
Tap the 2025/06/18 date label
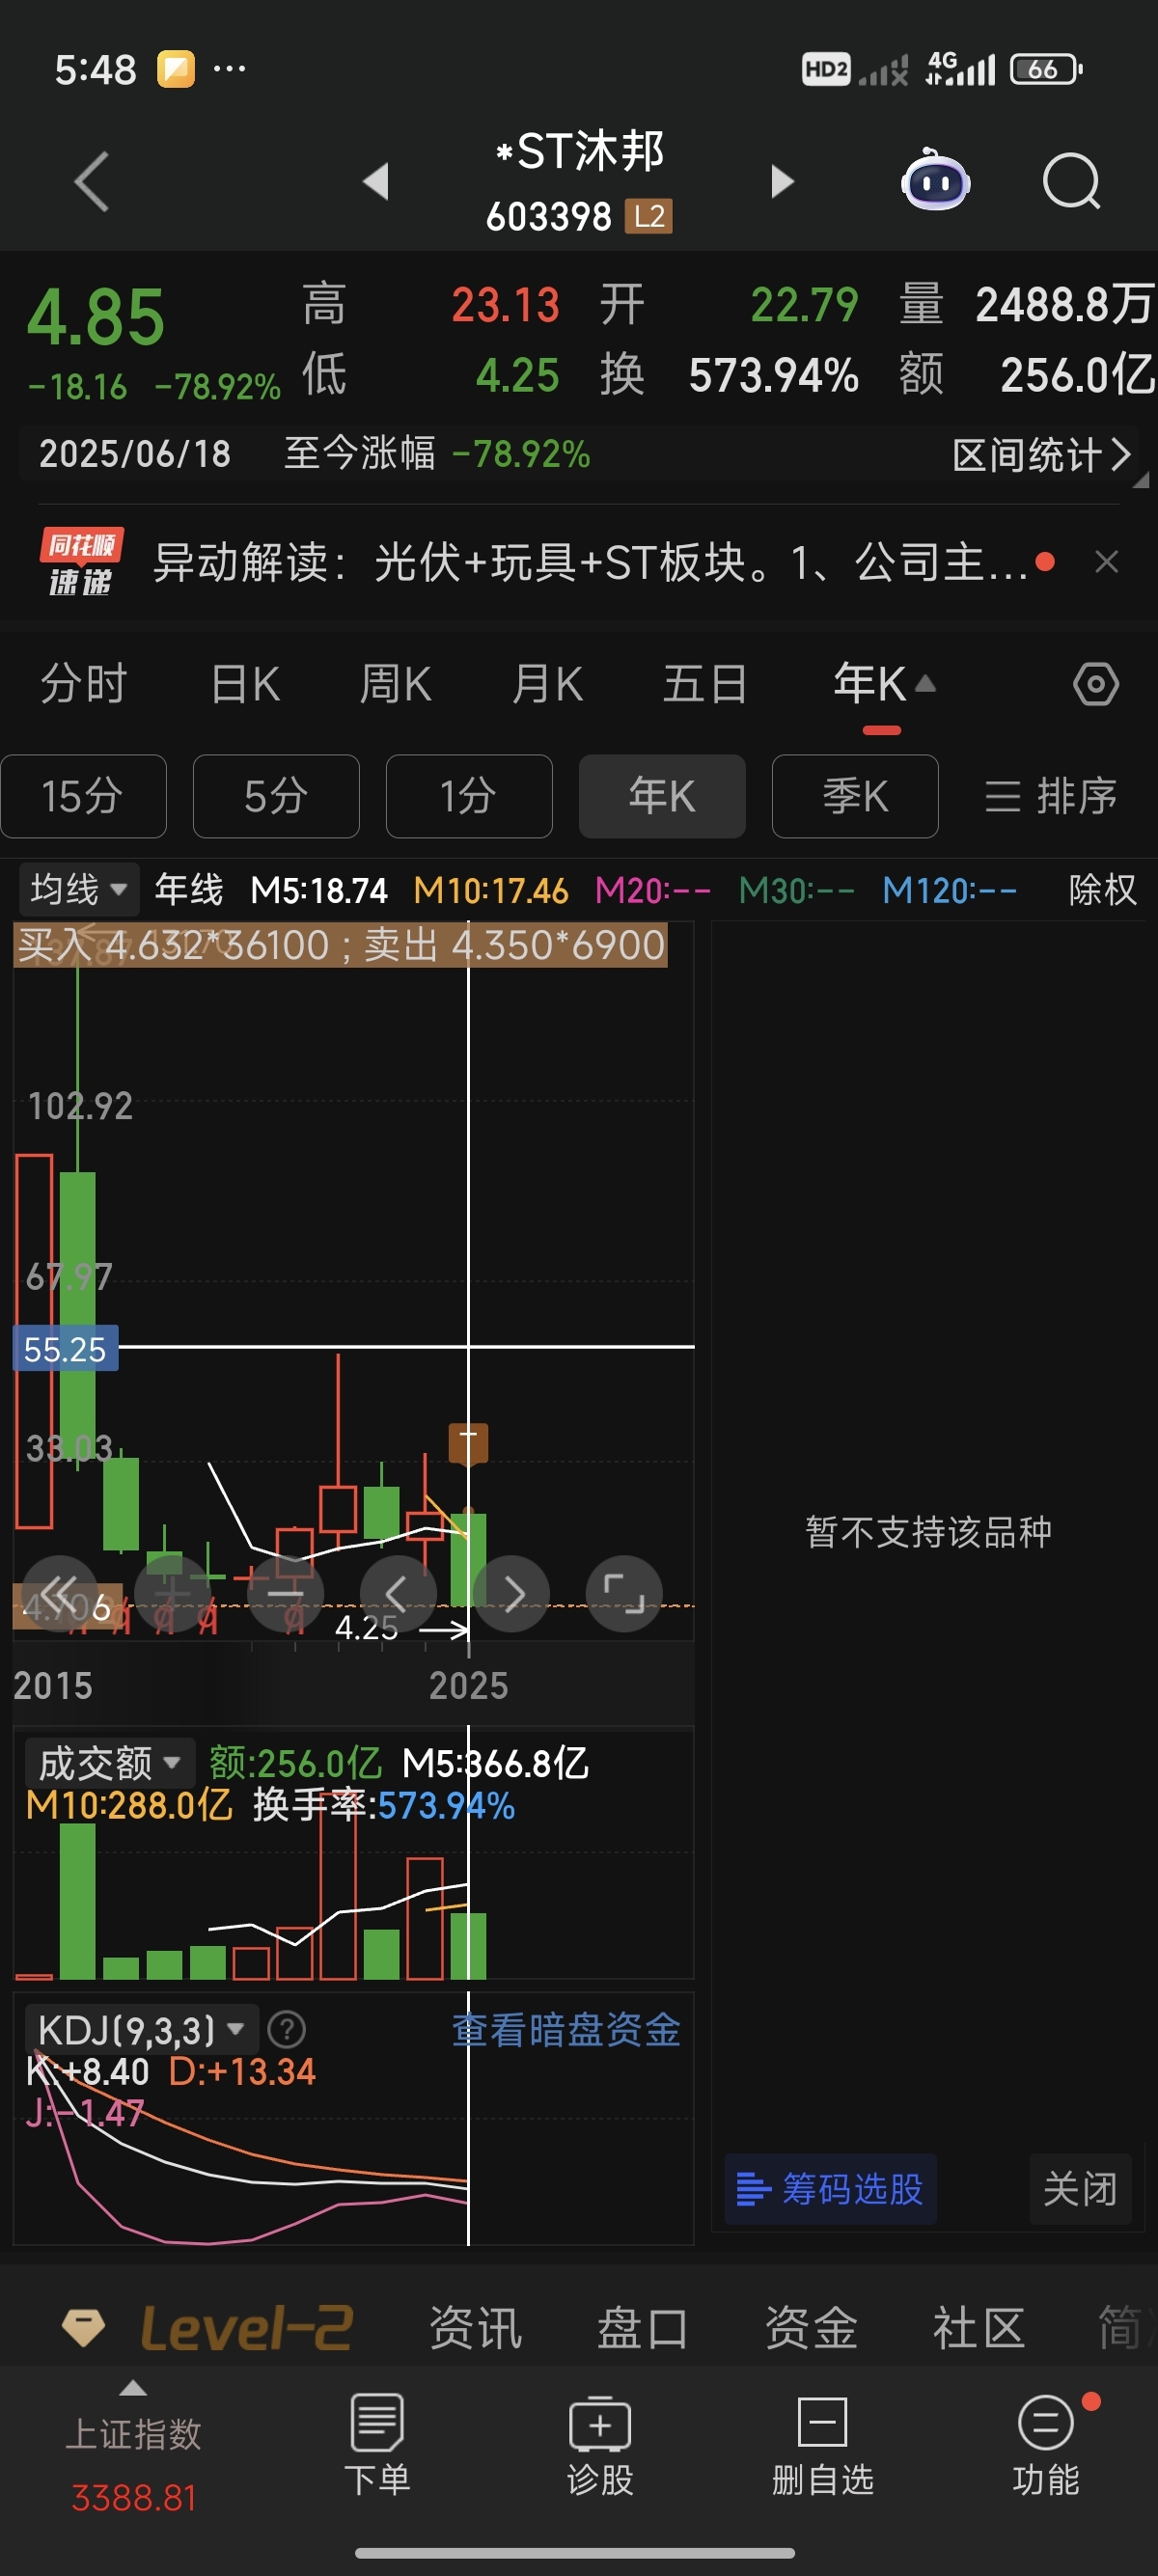(135, 454)
